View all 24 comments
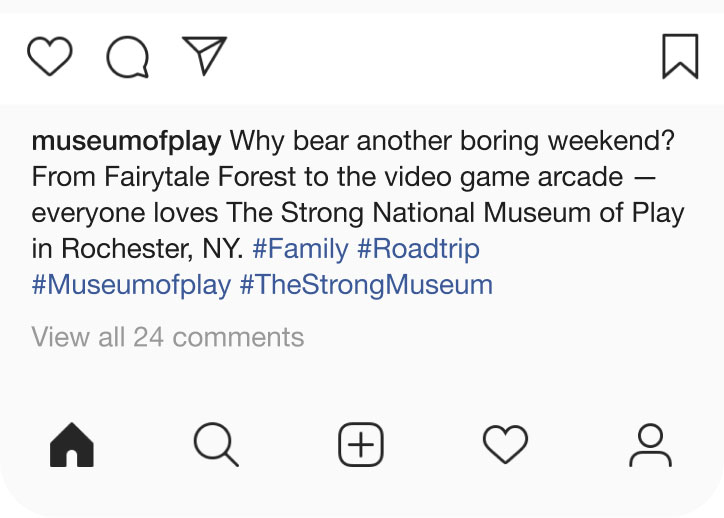The height and width of the screenshot is (518, 724). [x=168, y=337]
